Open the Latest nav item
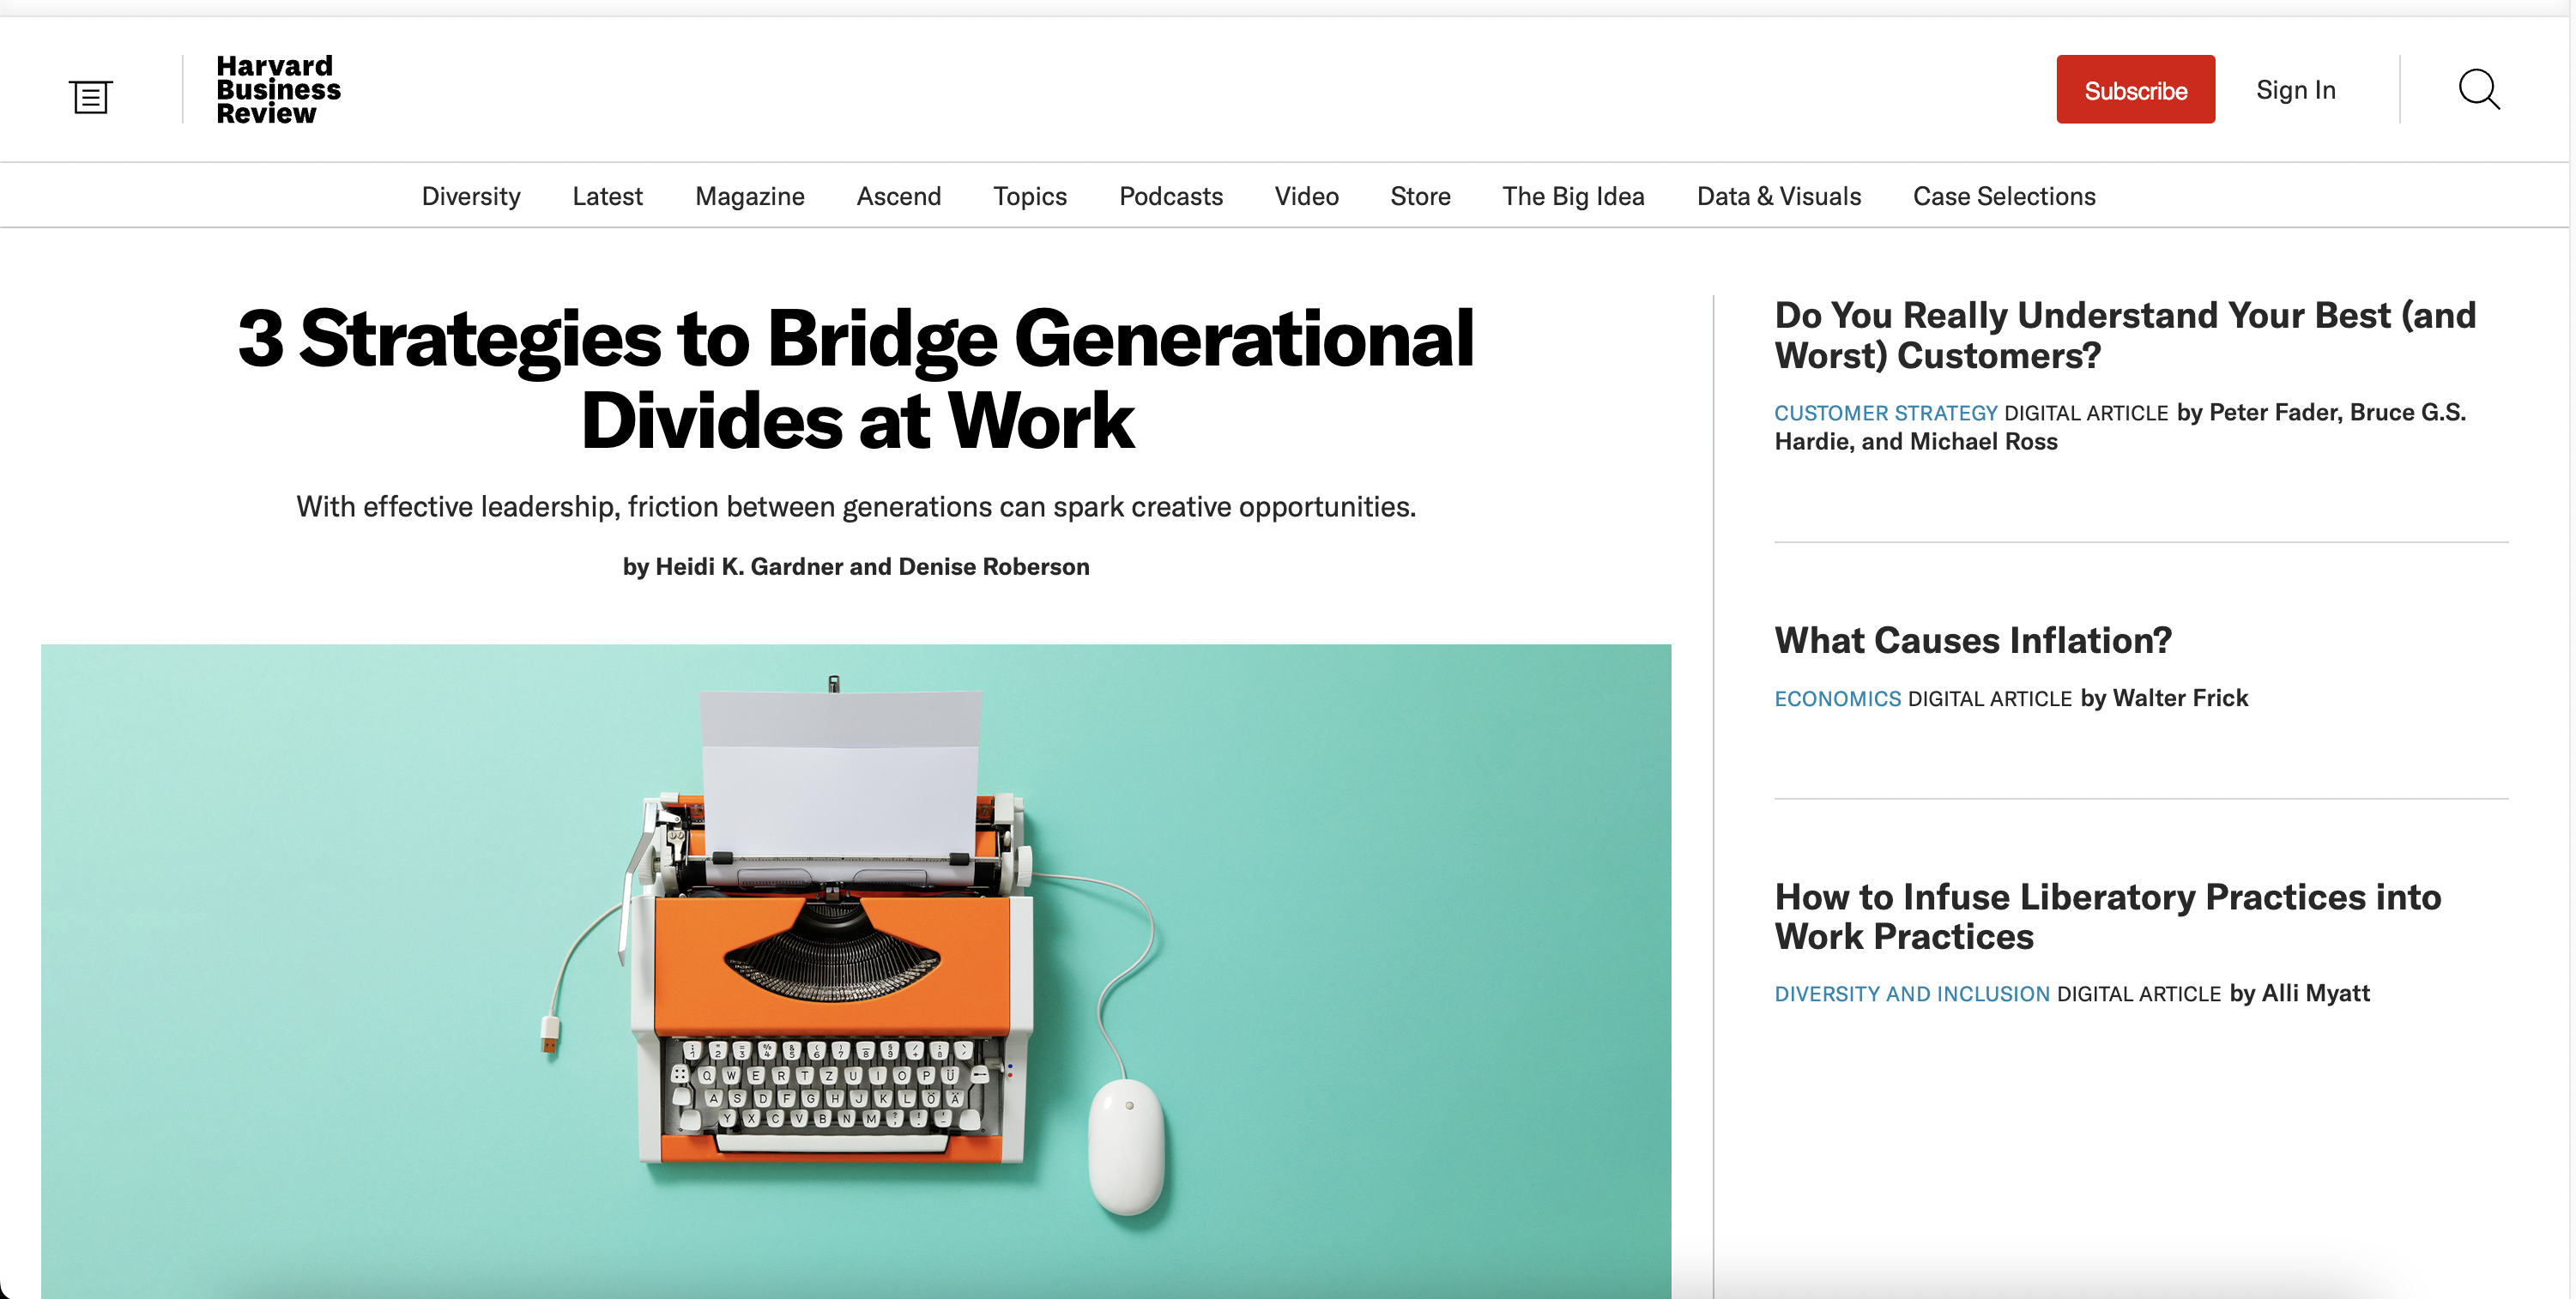Viewport: 2576px width, 1299px height. pyautogui.click(x=607, y=196)
